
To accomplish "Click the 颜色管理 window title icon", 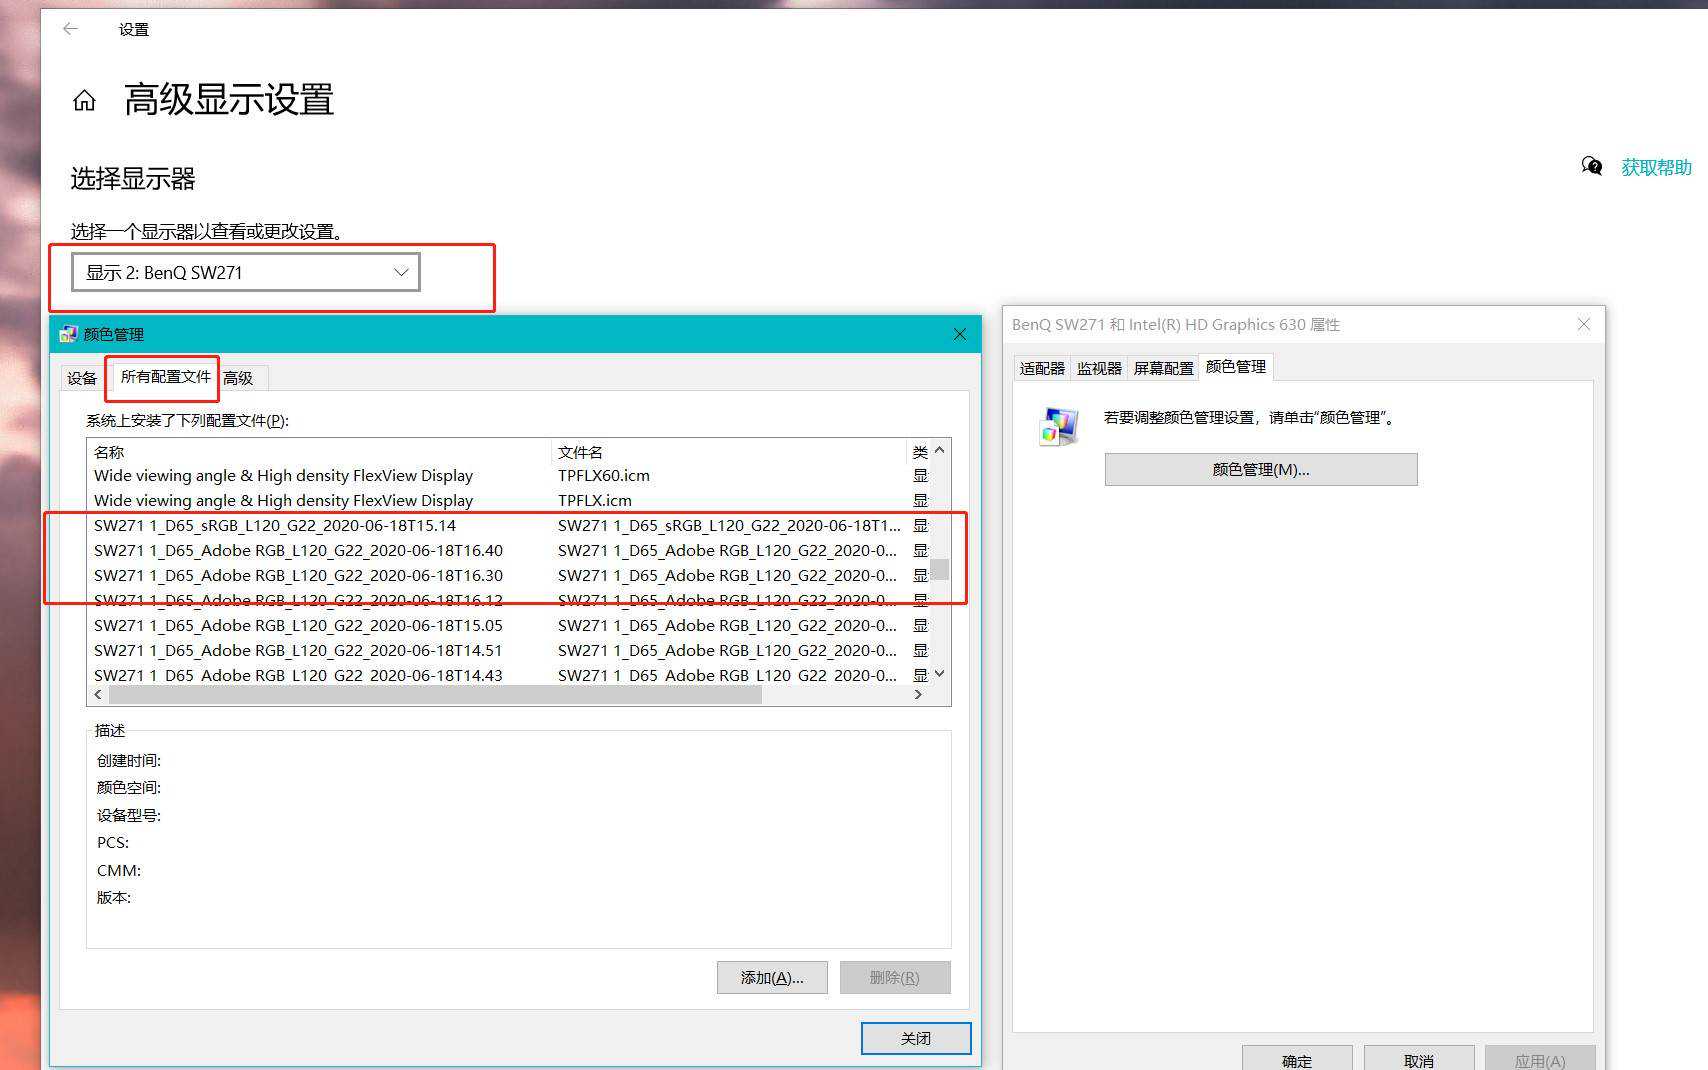I will point(68,334).
